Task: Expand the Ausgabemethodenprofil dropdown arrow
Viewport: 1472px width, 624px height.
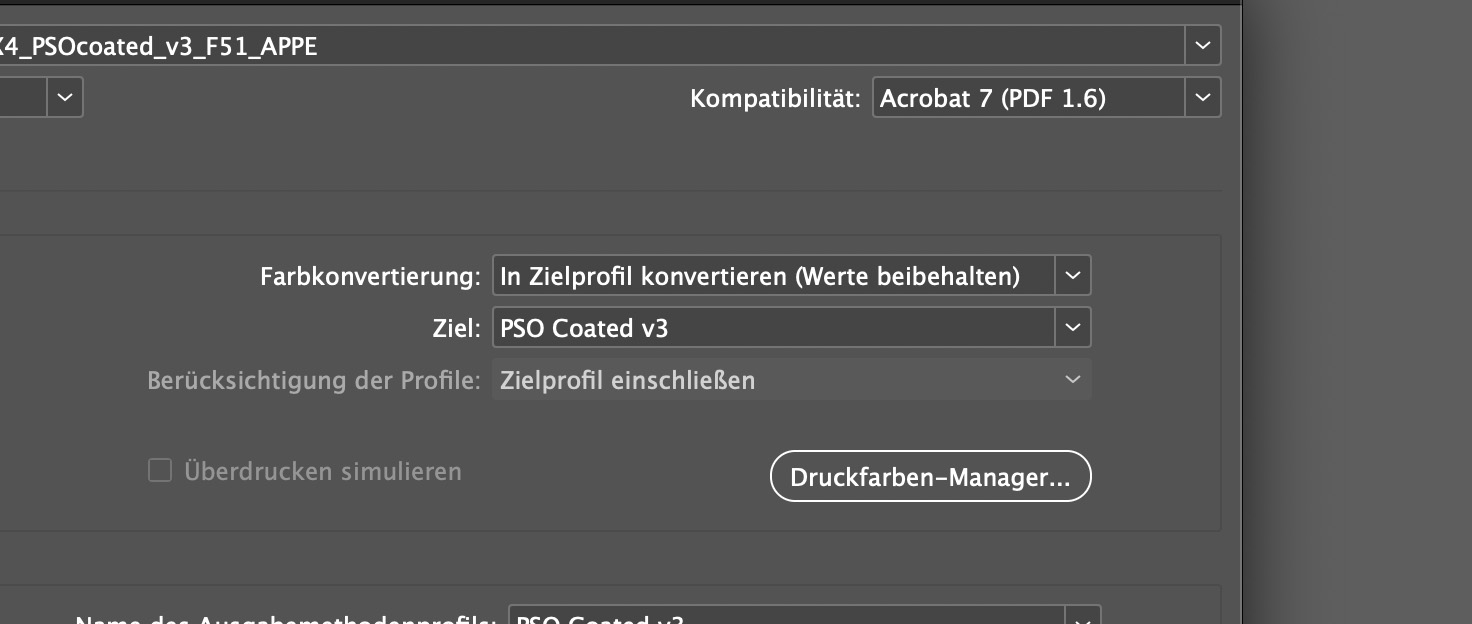Action: point(1083,618)
